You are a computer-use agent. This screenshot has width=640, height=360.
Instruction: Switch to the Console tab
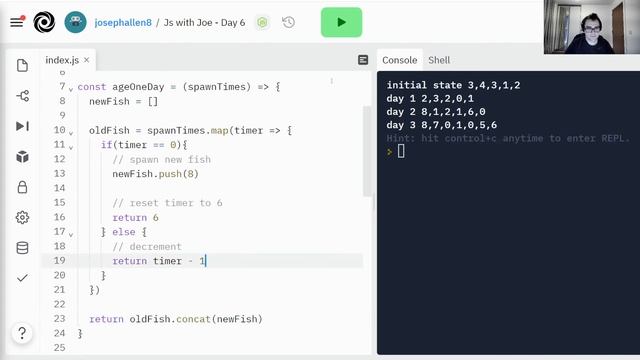coord(400,60)
